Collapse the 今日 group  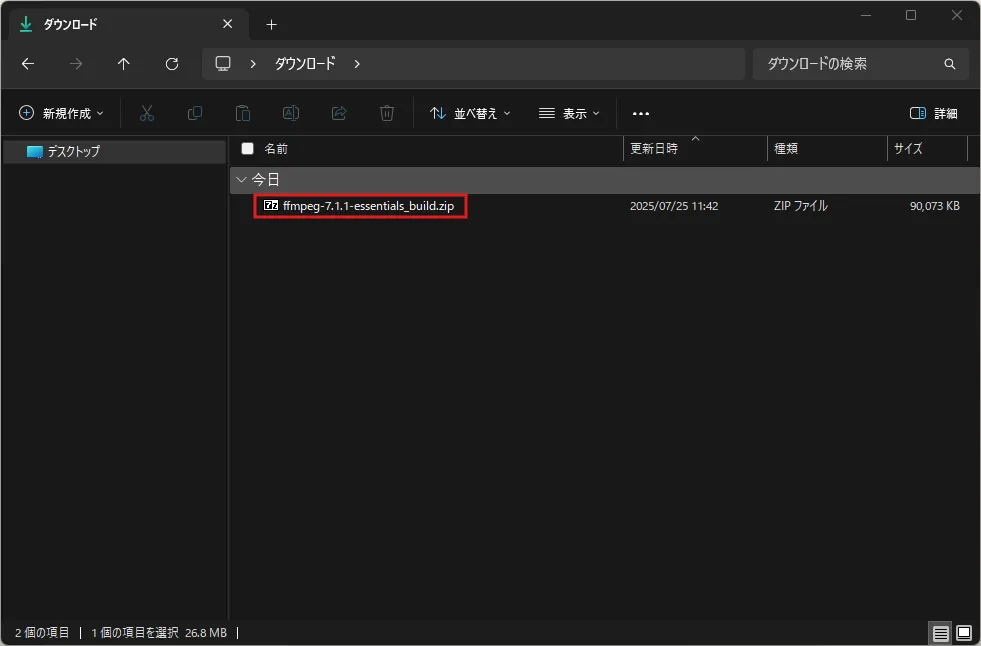click(241, 179)
